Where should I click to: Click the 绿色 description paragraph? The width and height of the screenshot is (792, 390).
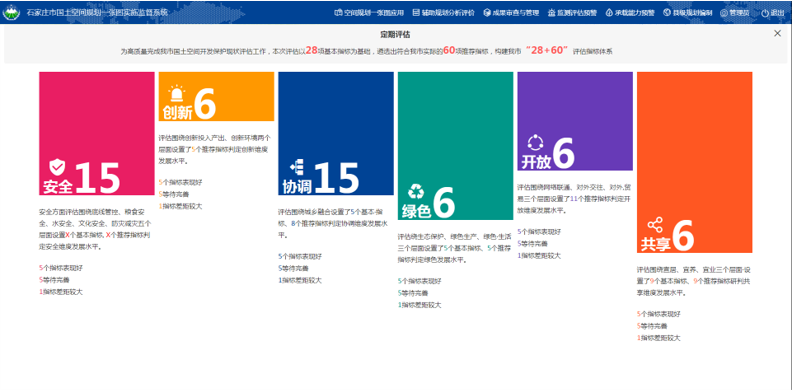click(x=454, y=248)
